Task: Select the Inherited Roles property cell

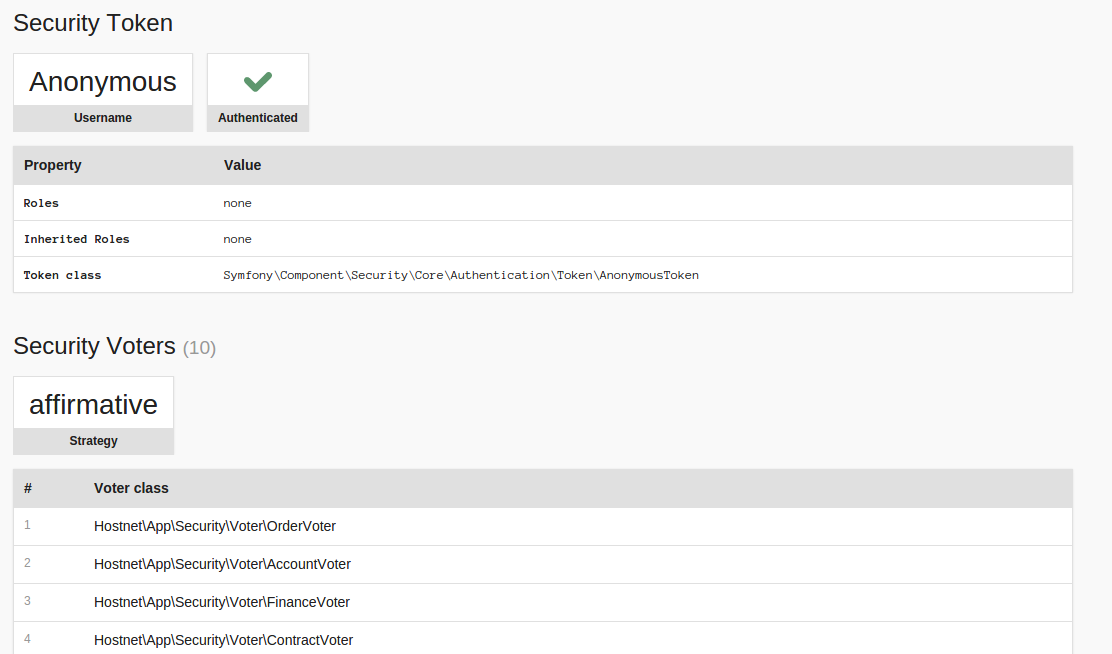Action: (77, 239)
